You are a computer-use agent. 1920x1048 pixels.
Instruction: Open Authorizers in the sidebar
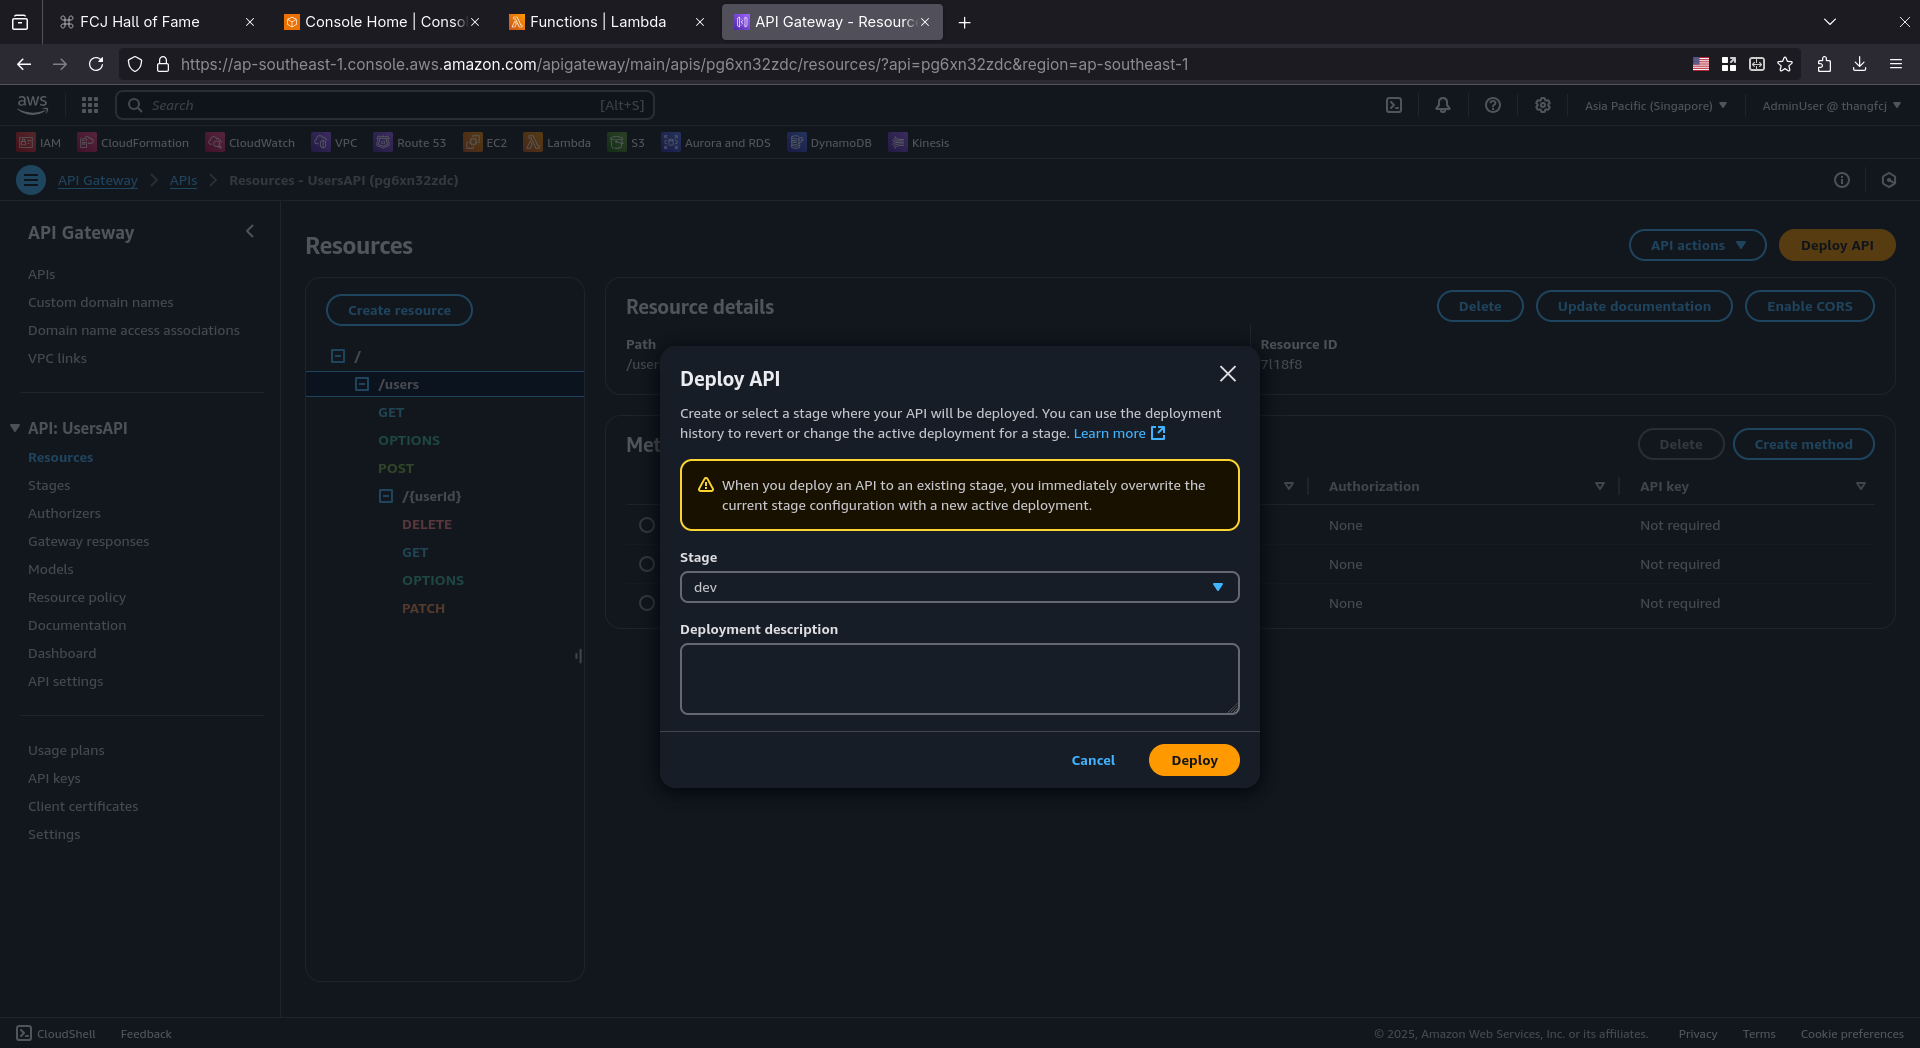point(64,513)
